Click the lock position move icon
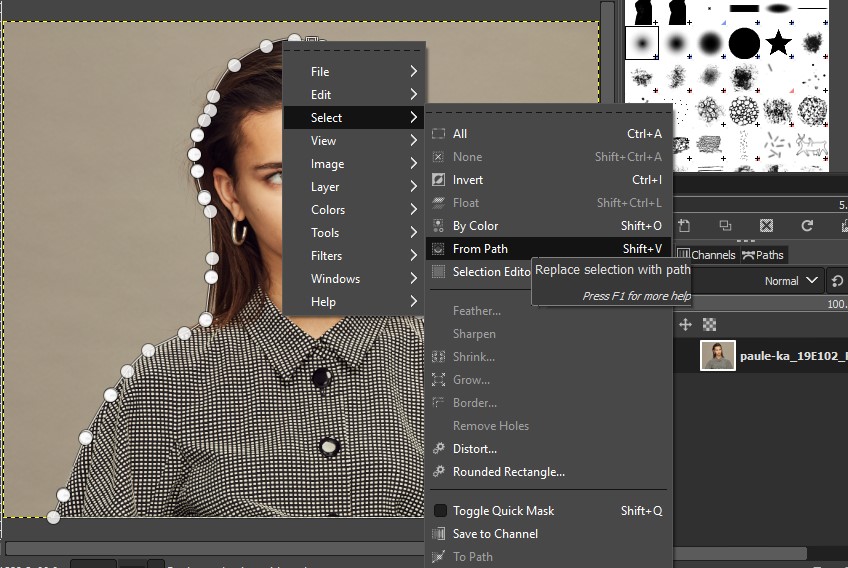Screen dimensions: 848x568 (x=685, y=324)
